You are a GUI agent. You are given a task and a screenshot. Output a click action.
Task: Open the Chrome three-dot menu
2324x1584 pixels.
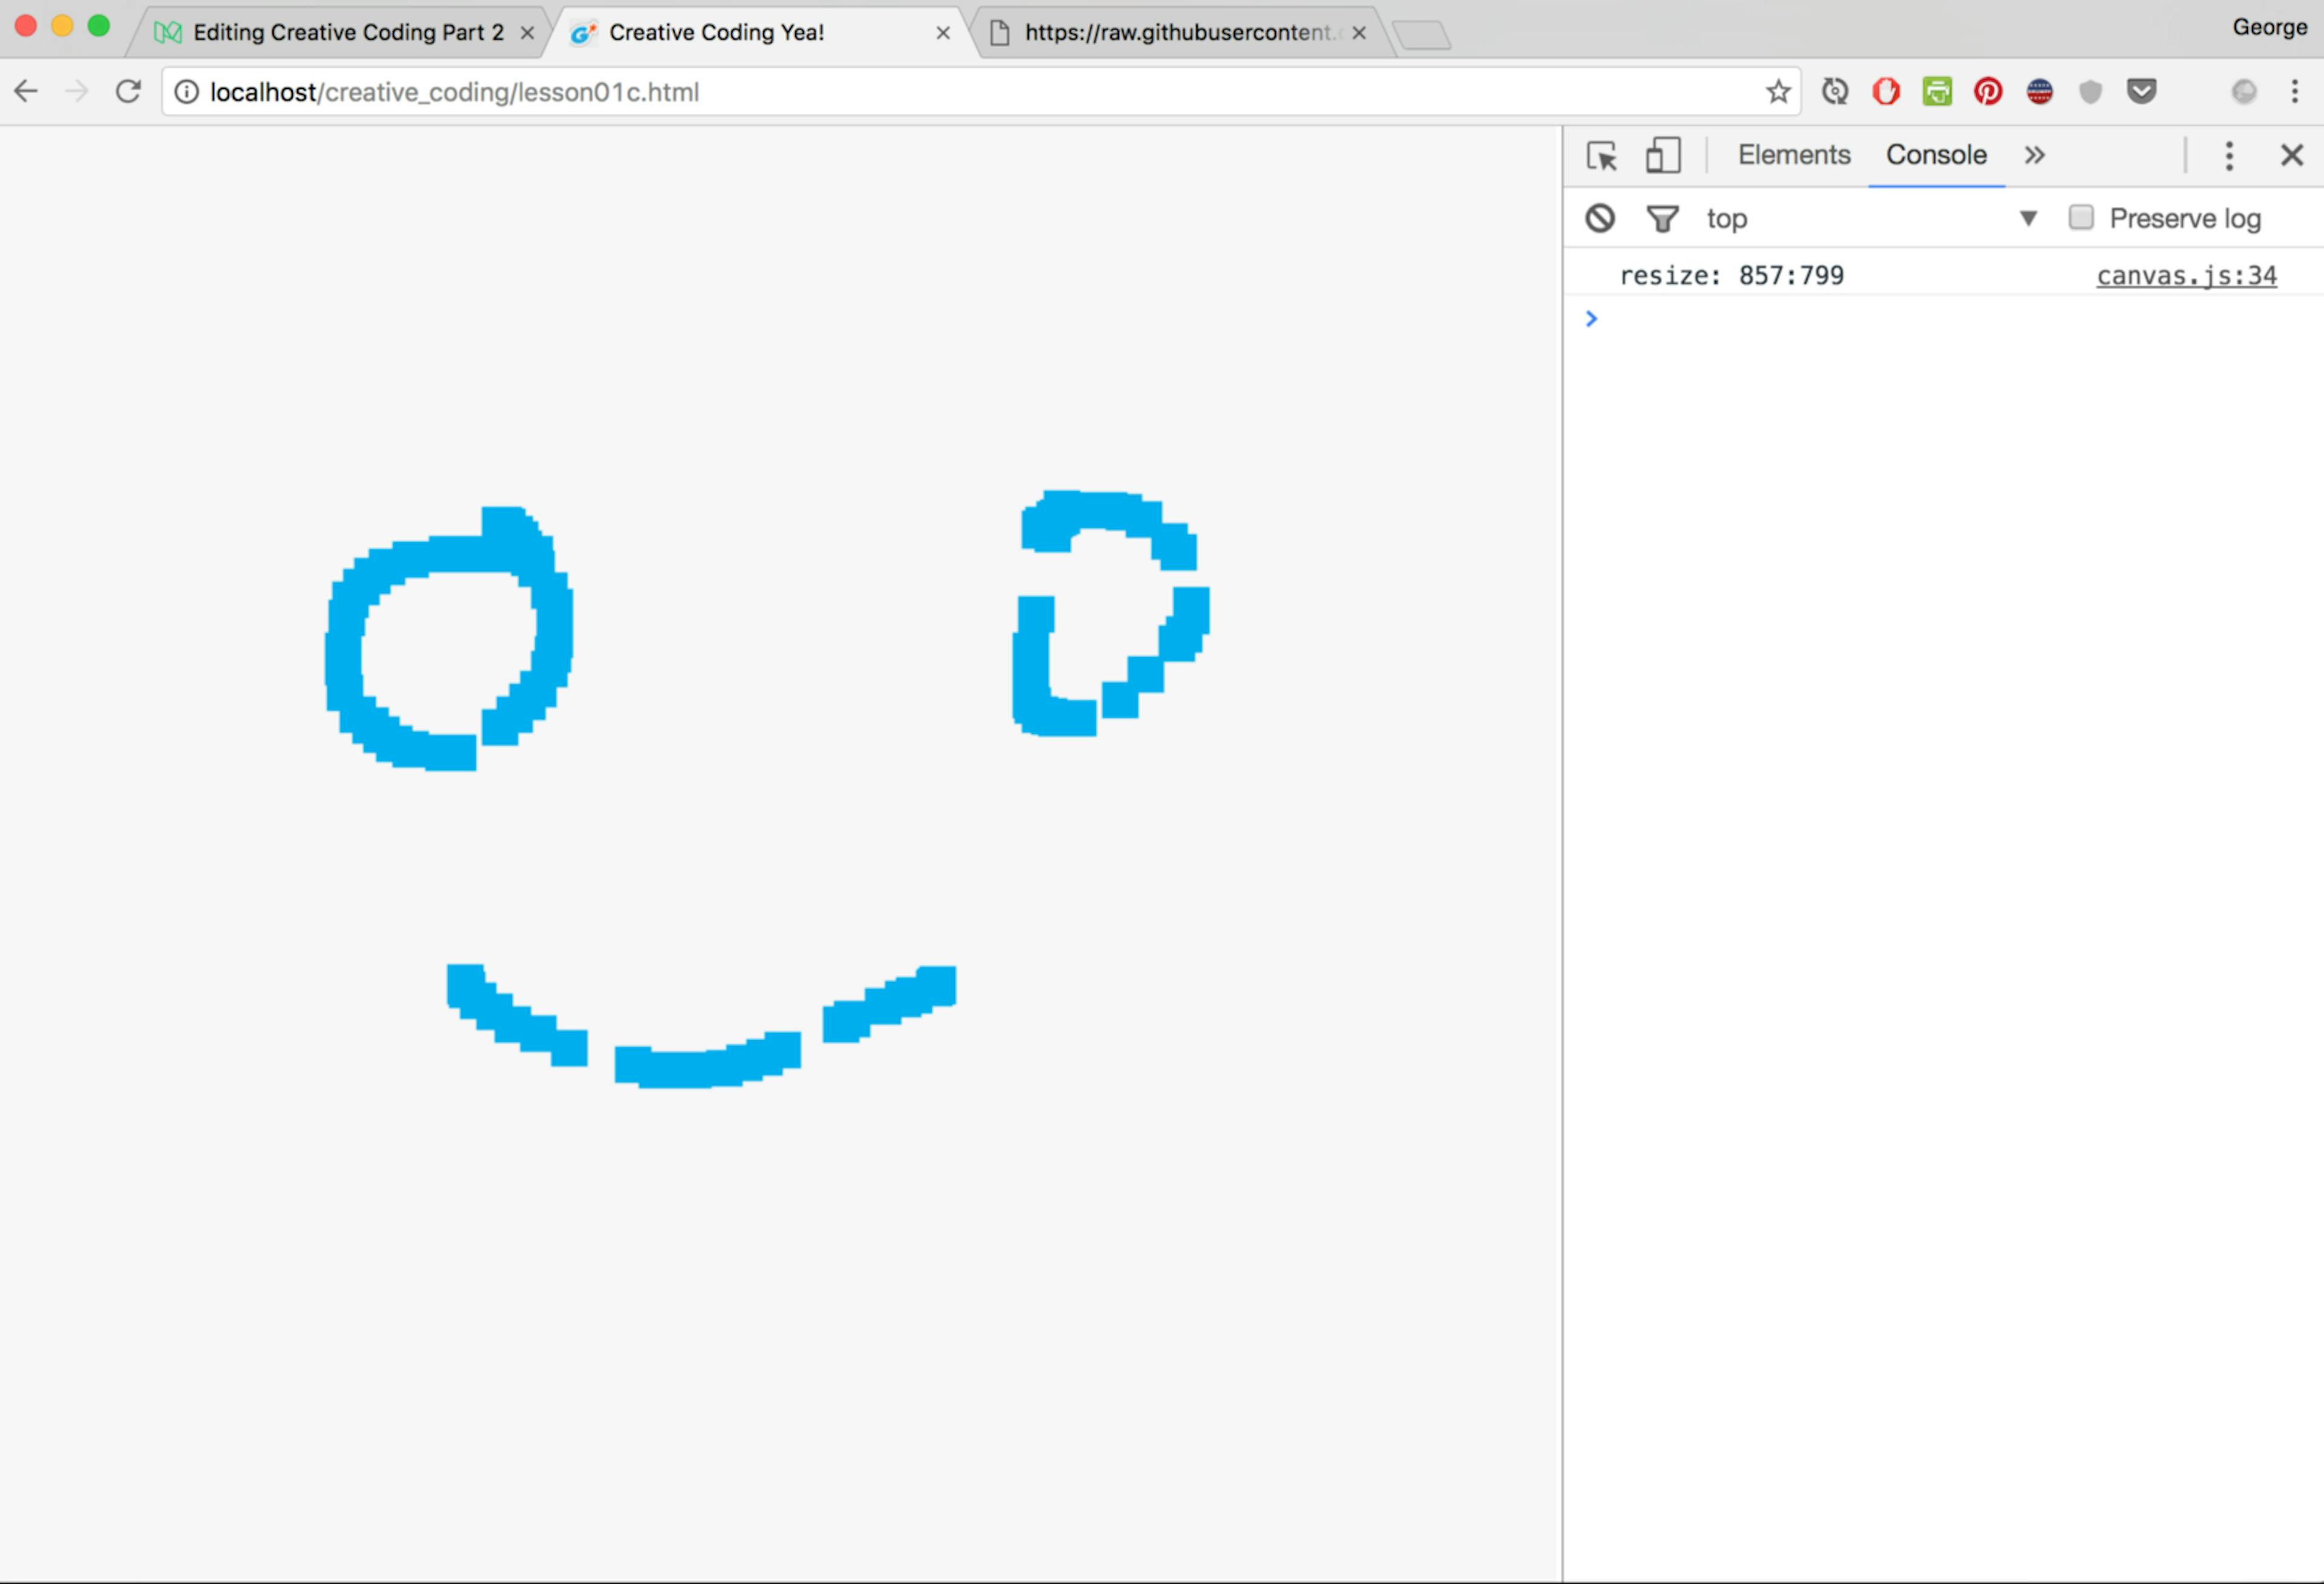coord(2294,92)
